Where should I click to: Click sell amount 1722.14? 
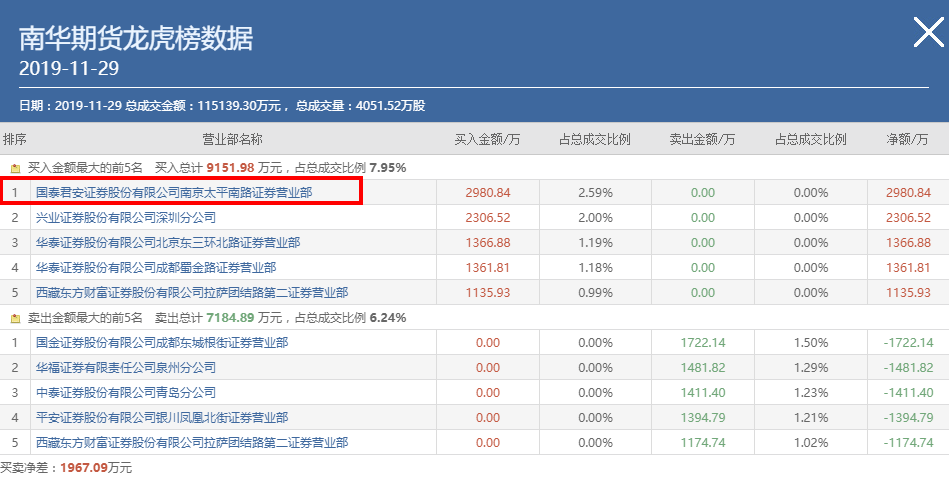[703, 343]
